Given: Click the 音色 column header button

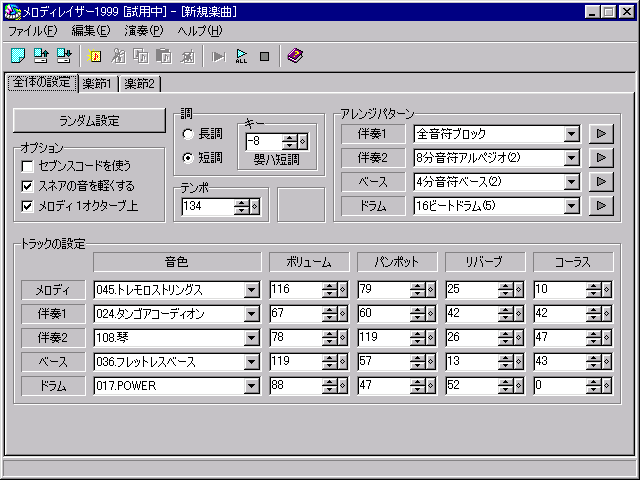Looking at the screenshot, I should [x=177, y=262].
